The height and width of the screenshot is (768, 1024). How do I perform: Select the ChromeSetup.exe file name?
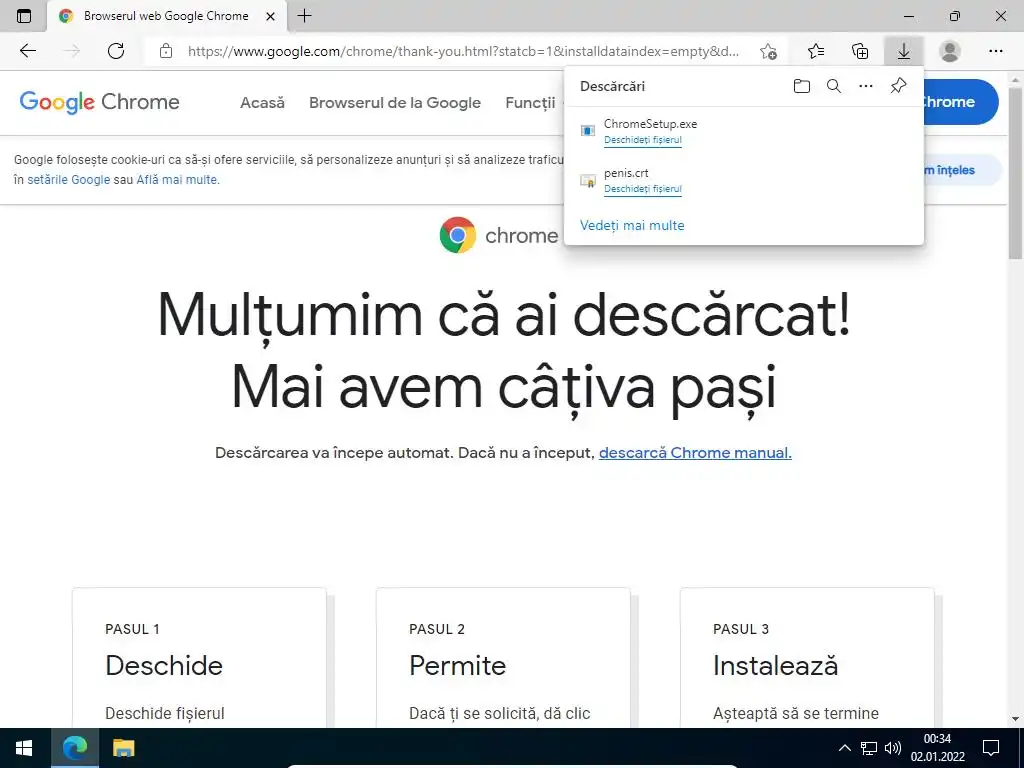click(x=650, y=124)
